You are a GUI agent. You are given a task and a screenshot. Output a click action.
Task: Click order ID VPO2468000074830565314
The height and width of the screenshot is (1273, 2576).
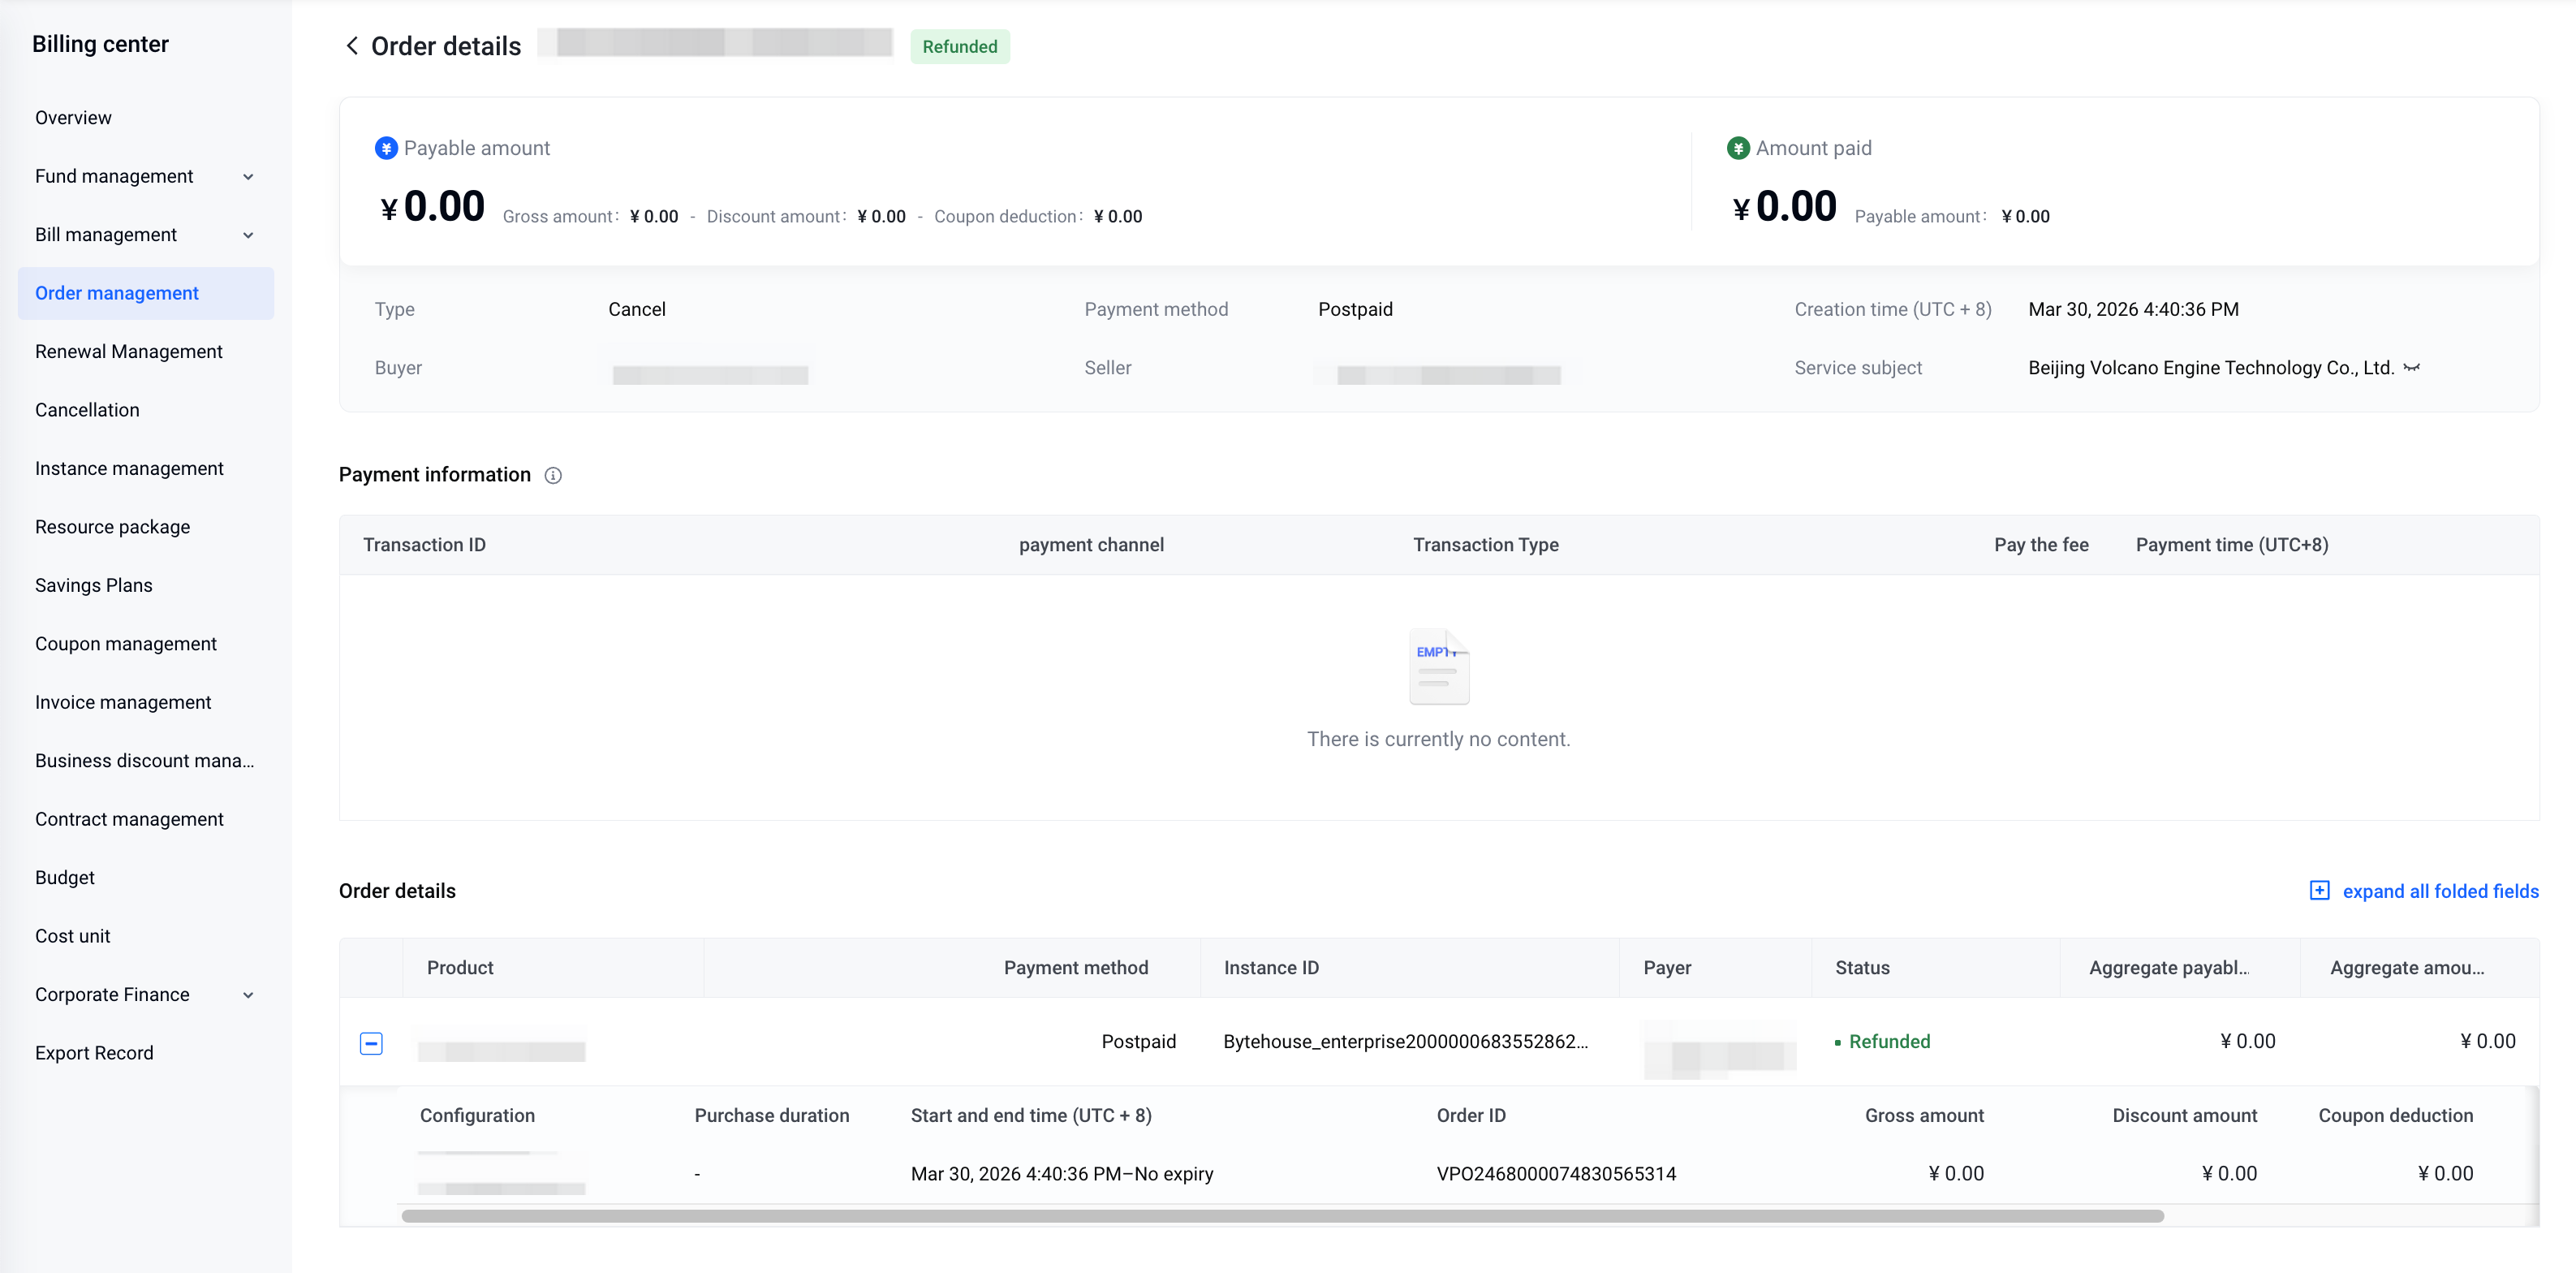coord(1556,1174)
